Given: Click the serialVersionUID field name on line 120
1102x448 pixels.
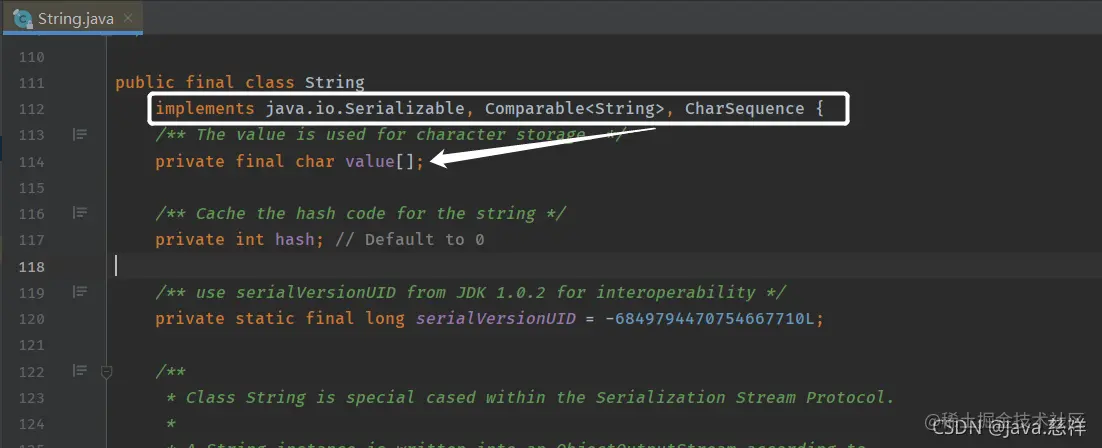Looking at the screenshot, I should click(x=495, y=319).
